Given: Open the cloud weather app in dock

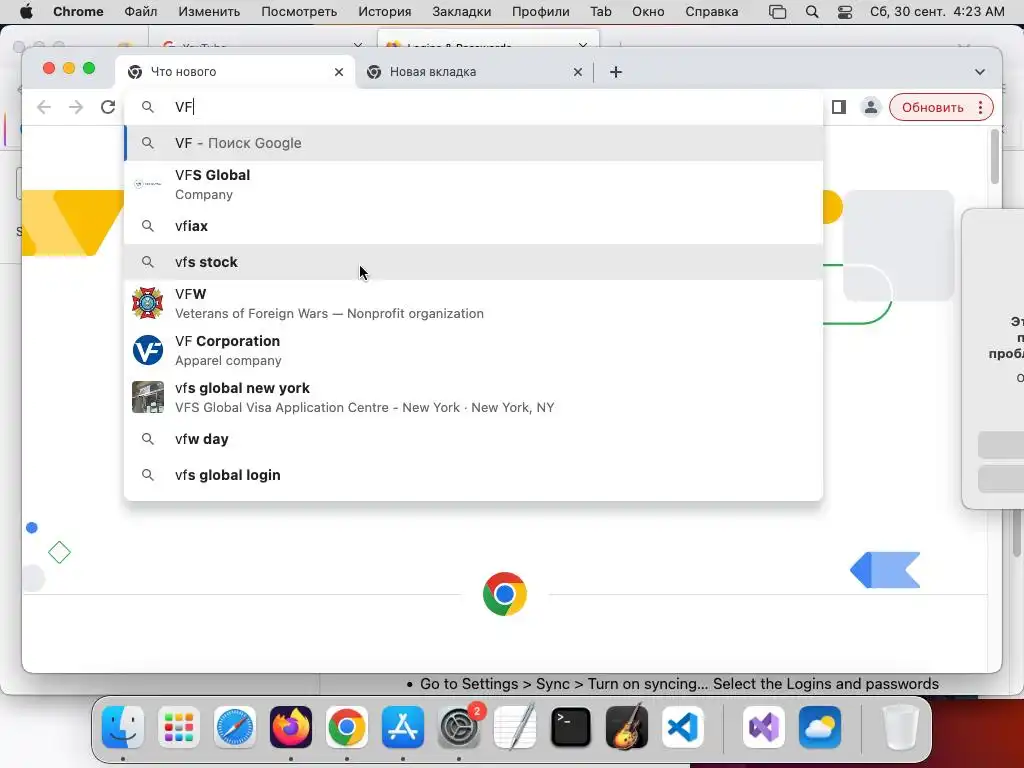Looking at the screenshot, I should [x=820, y=727].
